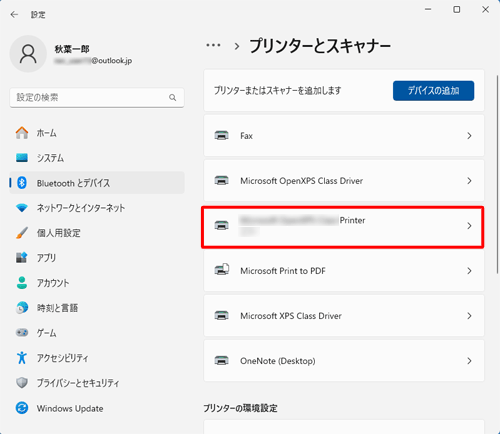Click the personalization paintbrush icon
The height and width of the screenshot is (434, 500).
pyautogui.click(x=22, y=233)
